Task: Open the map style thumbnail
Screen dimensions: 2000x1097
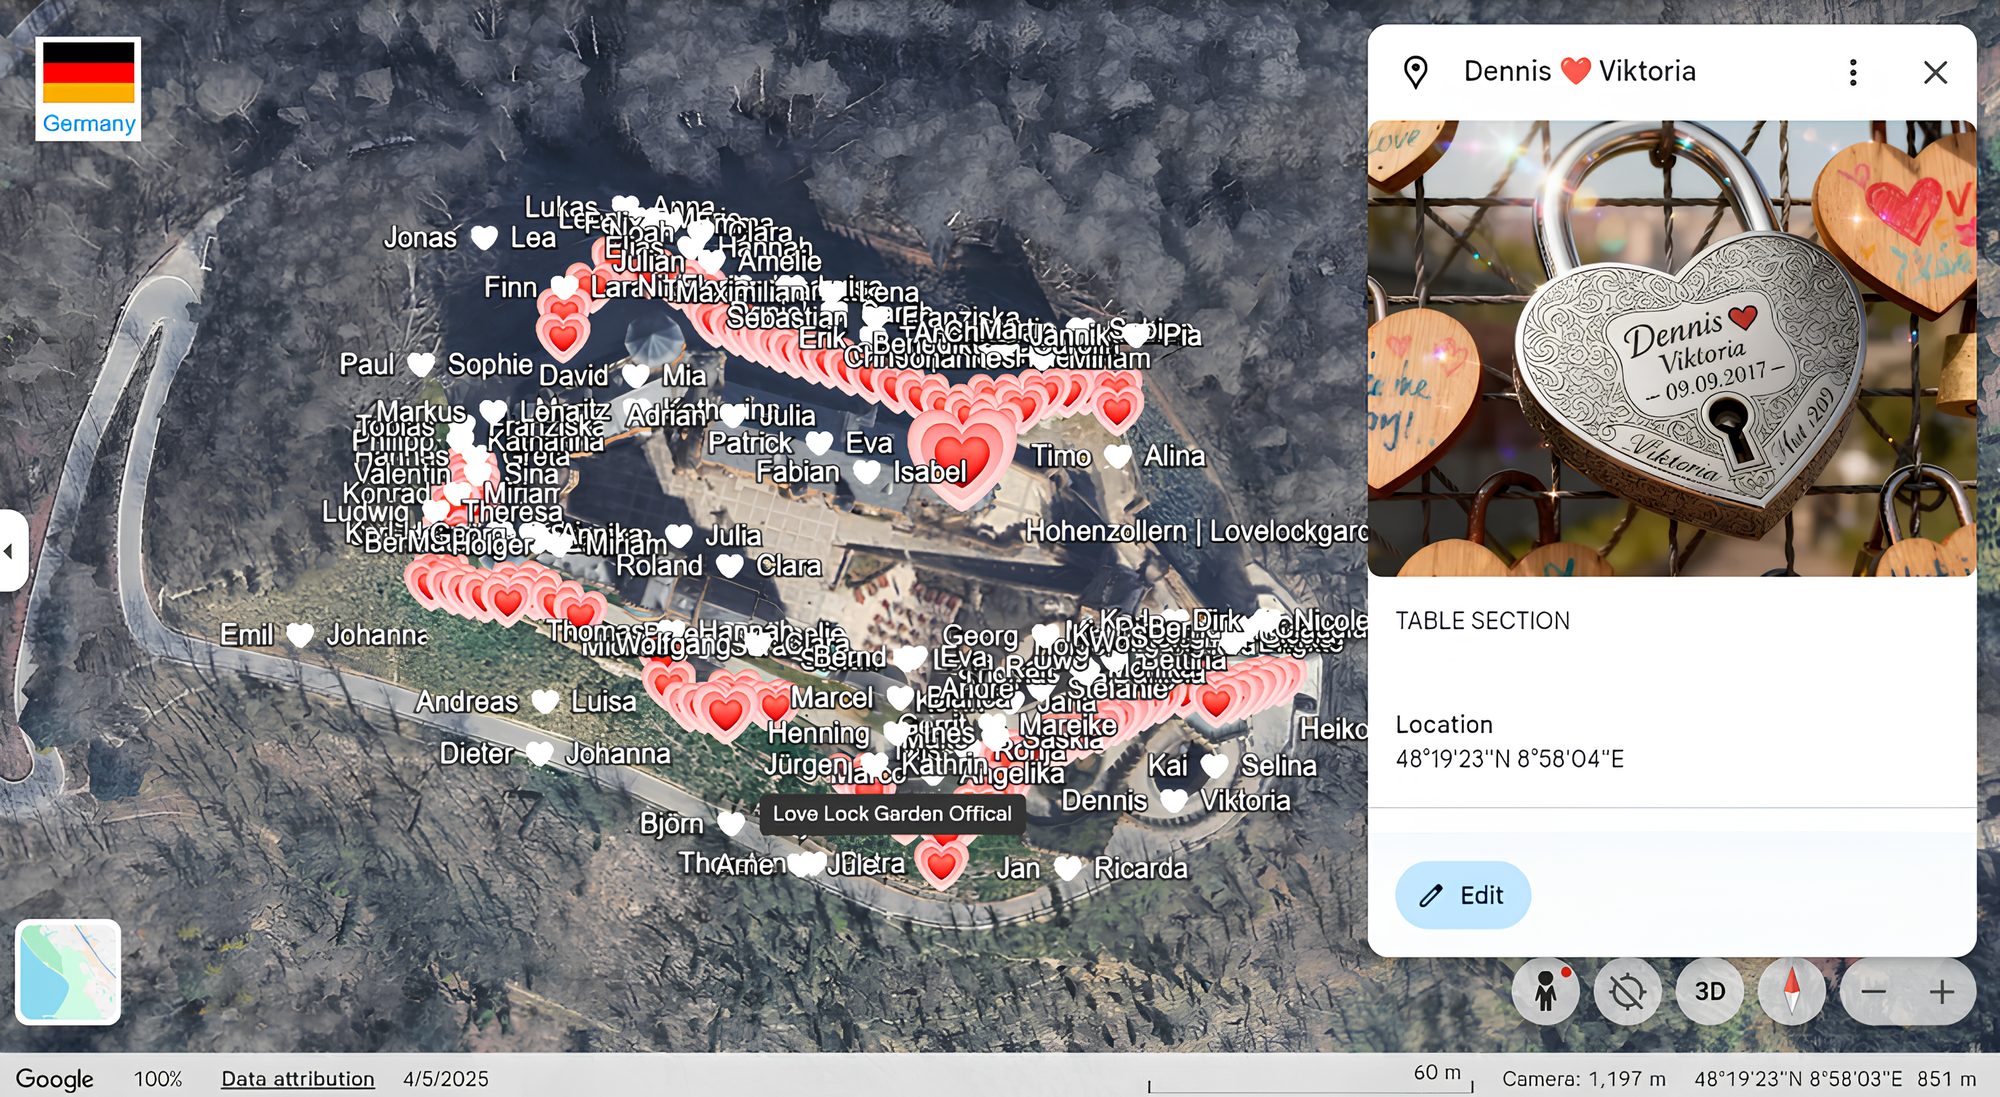Action: [x=68, y=972]
